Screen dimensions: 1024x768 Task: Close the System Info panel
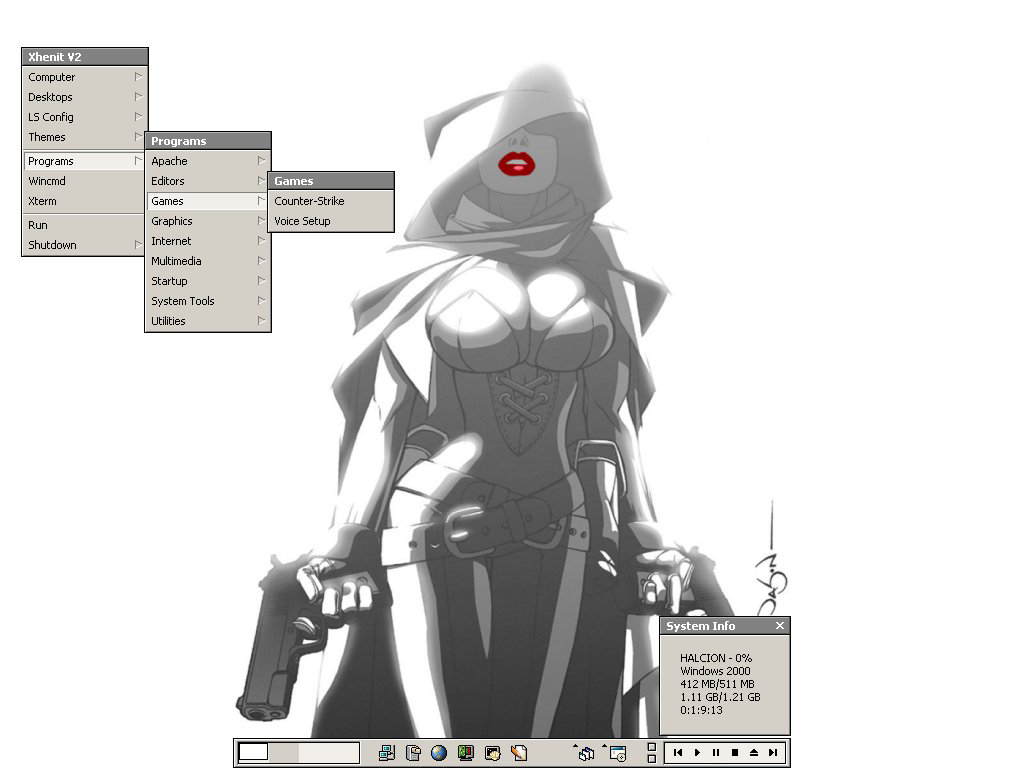tap(780, 626)
